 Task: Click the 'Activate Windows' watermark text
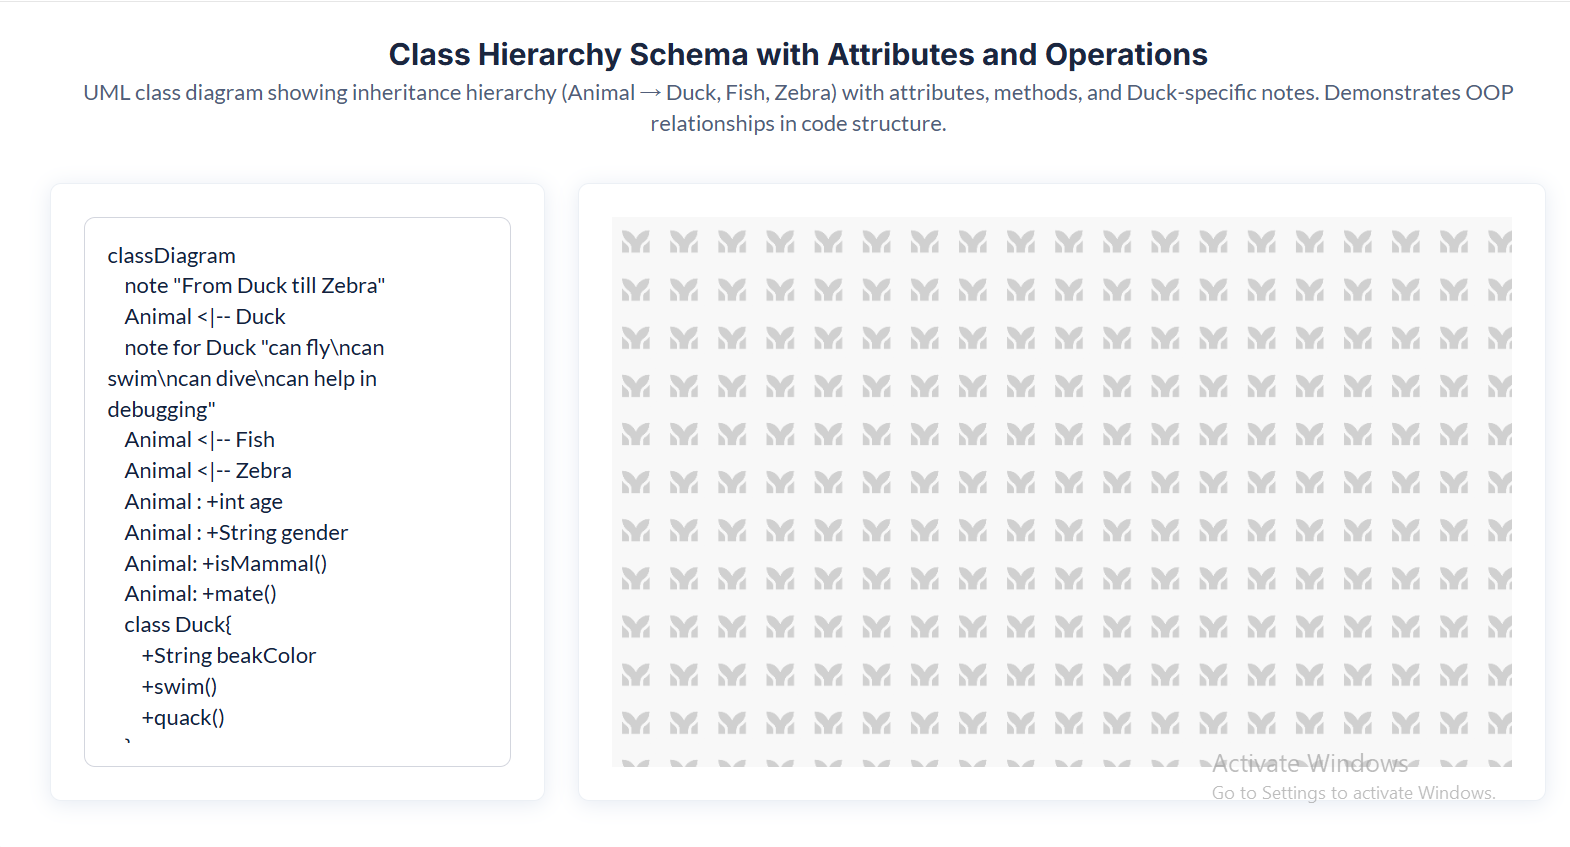(1309, 764)
